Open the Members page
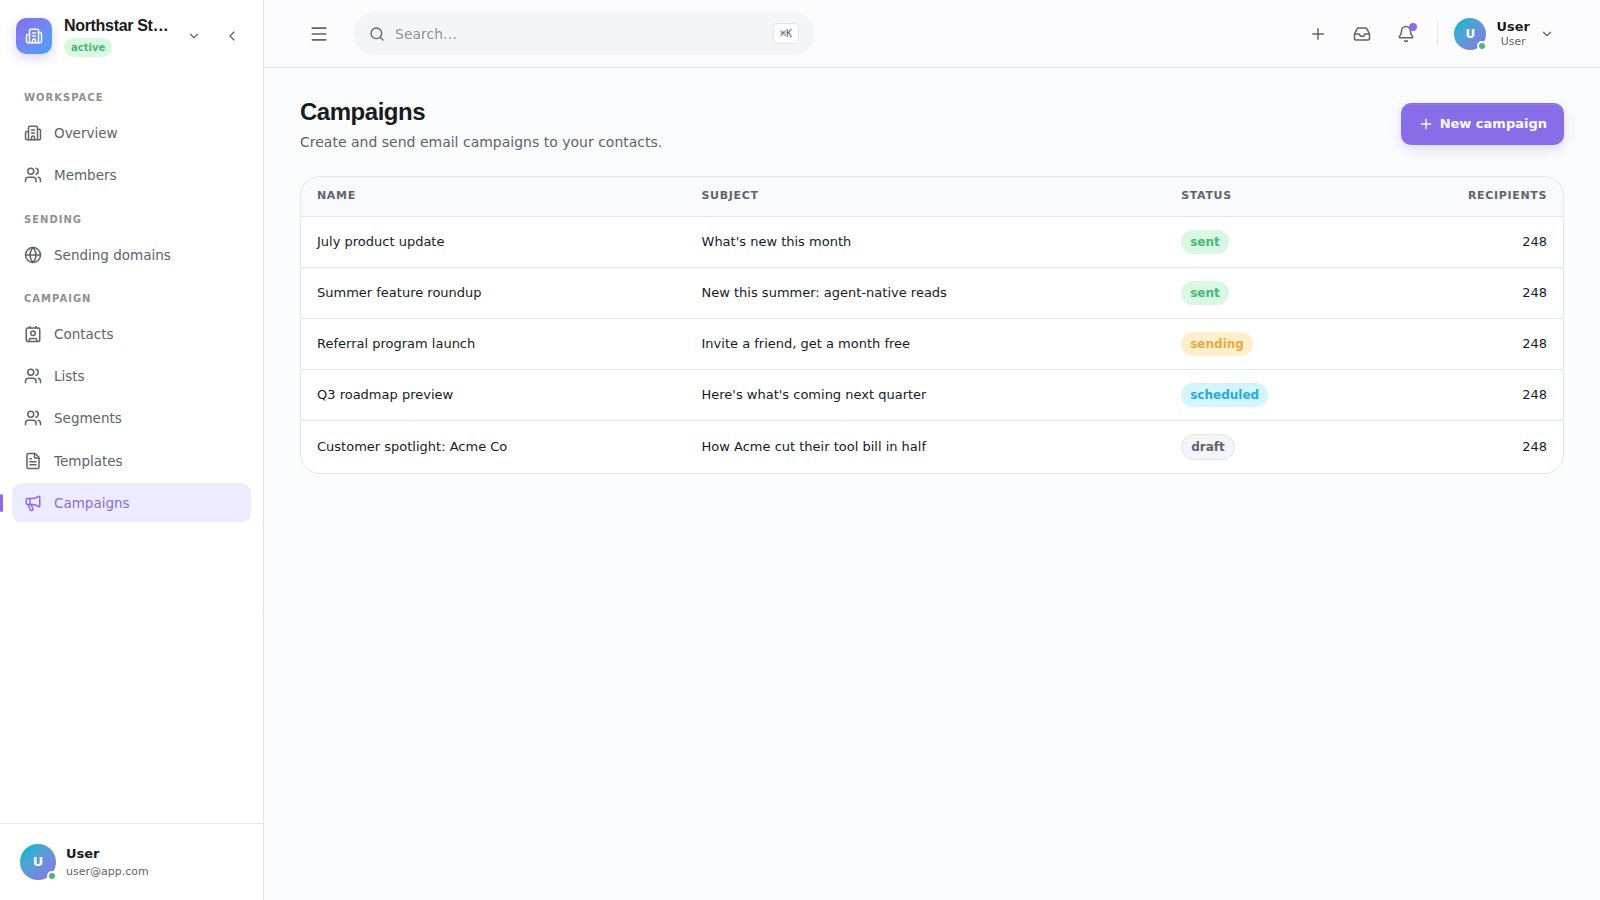 point(131,175)
